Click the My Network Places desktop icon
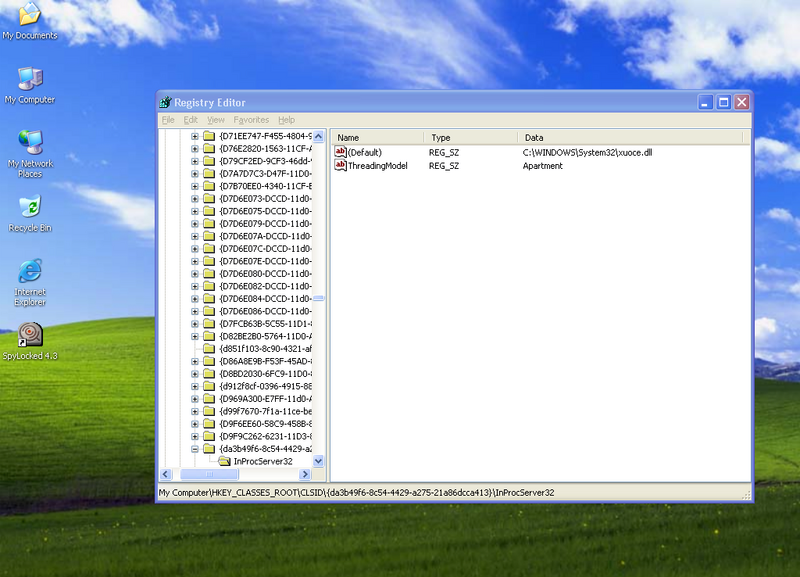 pyautogui.click(x=30, y=154)
